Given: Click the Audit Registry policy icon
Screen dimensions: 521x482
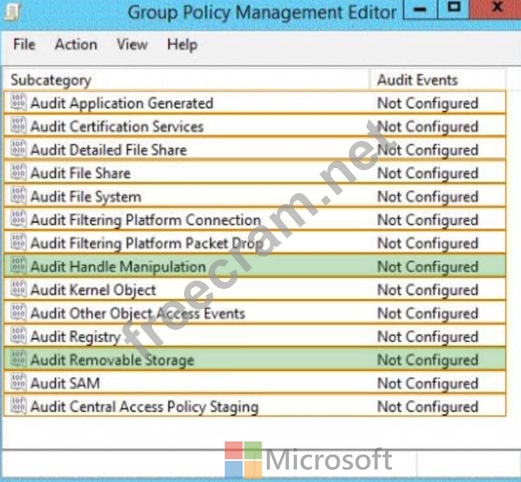Looking at the screenshot, I should click(x=18, y=336).
